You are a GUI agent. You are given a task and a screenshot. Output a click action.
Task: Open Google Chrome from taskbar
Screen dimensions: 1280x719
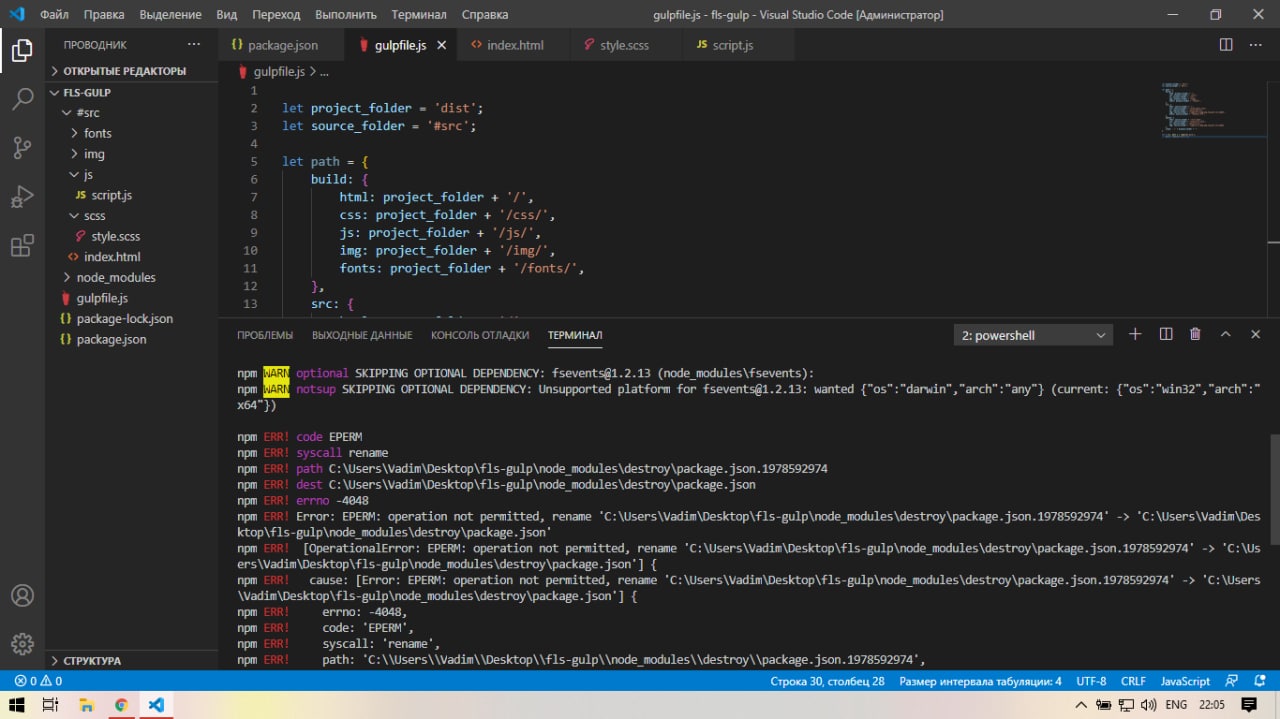(x=121, y=705)
